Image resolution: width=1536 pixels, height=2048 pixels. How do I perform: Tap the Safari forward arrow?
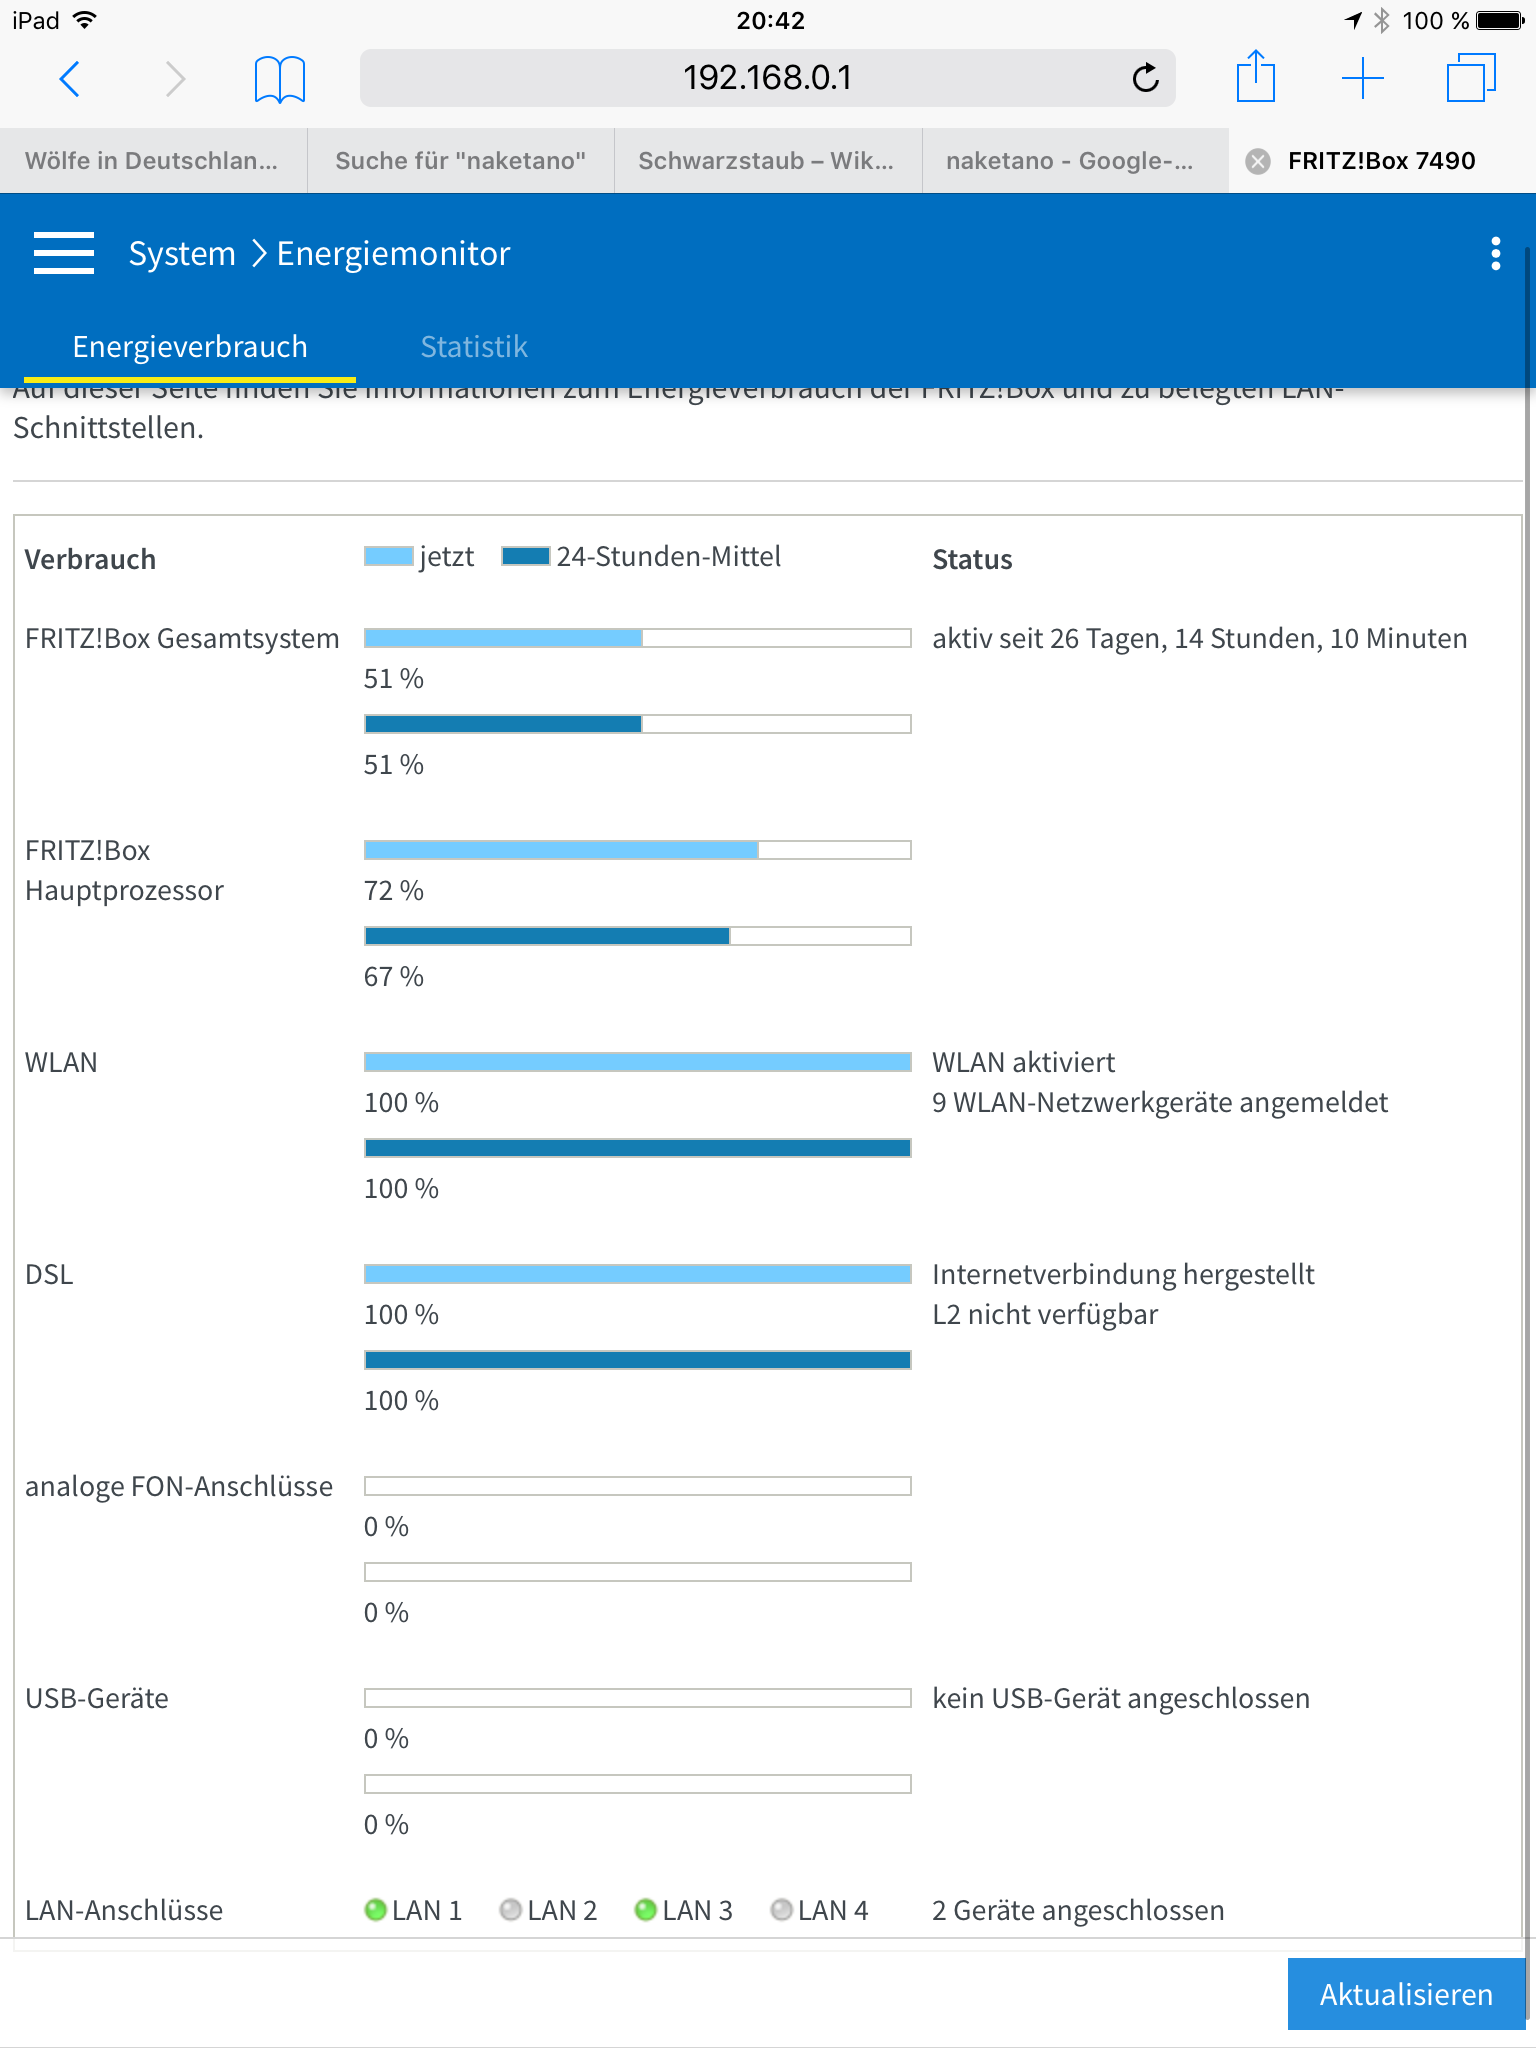tap(175, 78)
